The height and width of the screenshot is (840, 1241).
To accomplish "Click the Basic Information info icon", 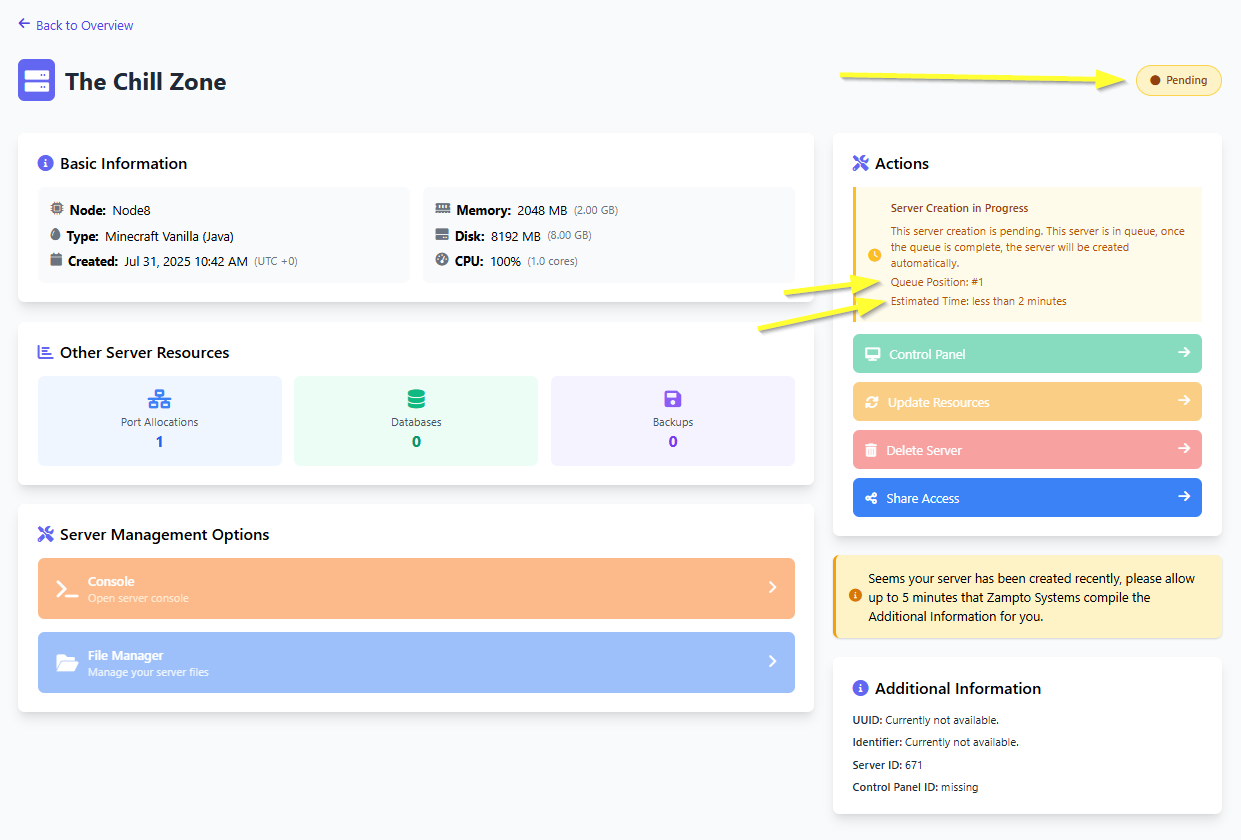I will pyautogui.click(x=46, y=163).
